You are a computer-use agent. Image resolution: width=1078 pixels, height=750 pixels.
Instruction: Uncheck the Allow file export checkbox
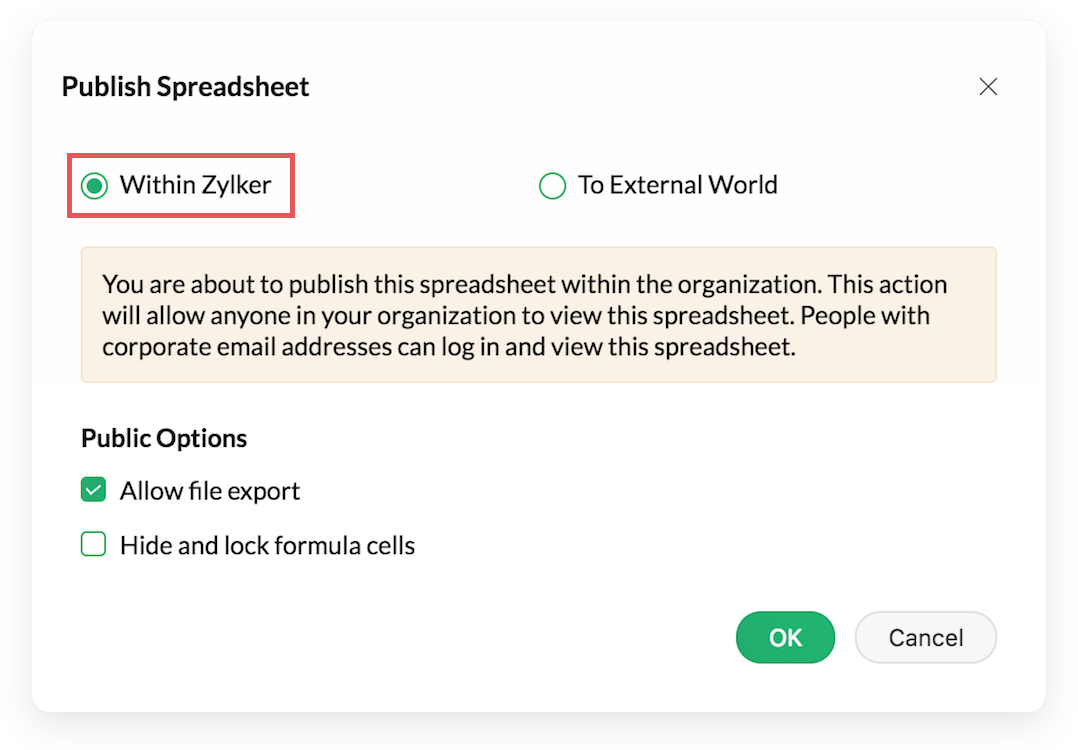[x=94, y=491]
